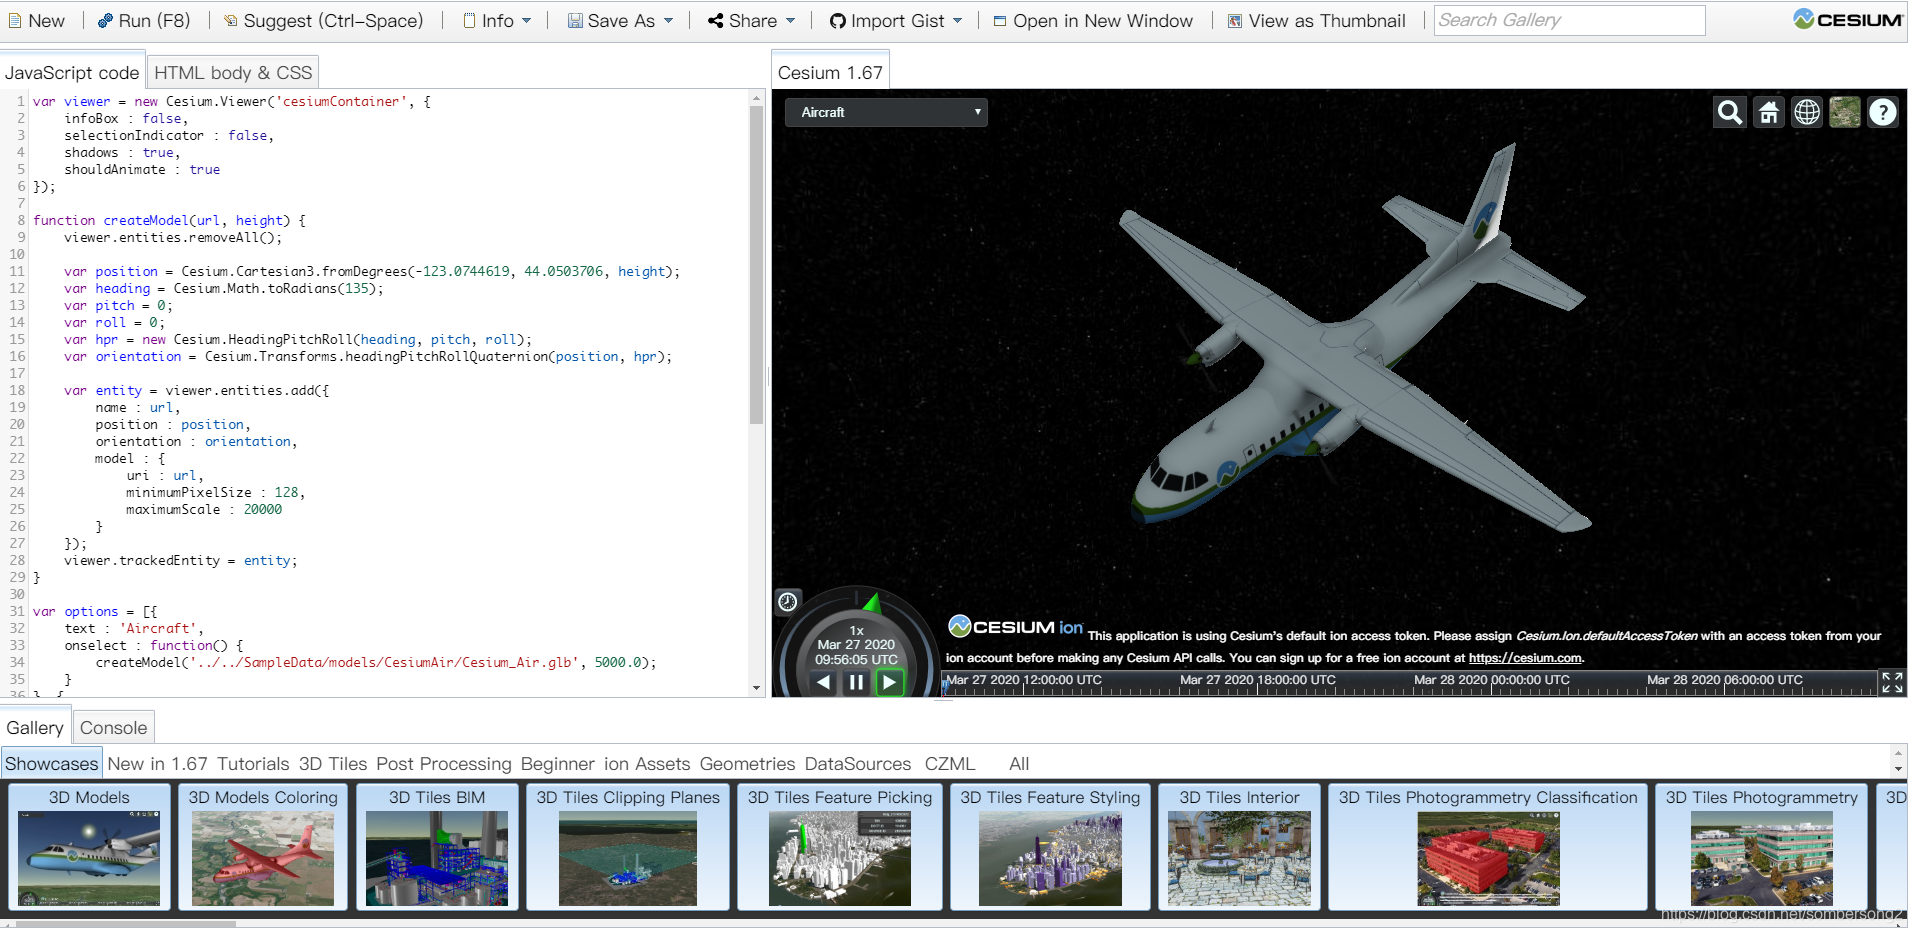Click the play forward button
1913x933 pixels.
coord(889,682)
